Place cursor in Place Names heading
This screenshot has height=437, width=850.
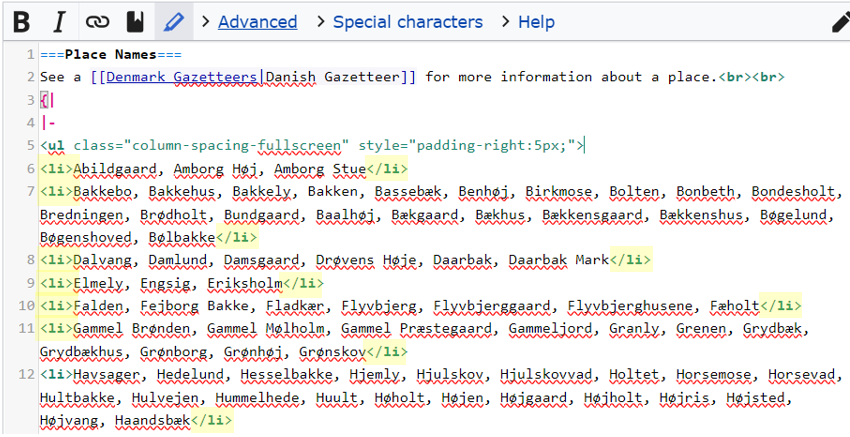coord(111,54)
